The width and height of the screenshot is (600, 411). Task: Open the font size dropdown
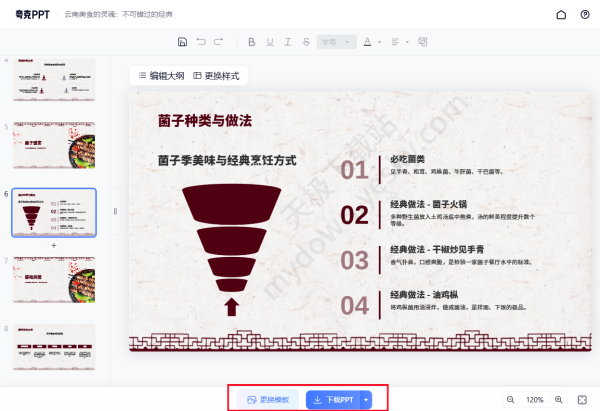[x=334, y=42]
